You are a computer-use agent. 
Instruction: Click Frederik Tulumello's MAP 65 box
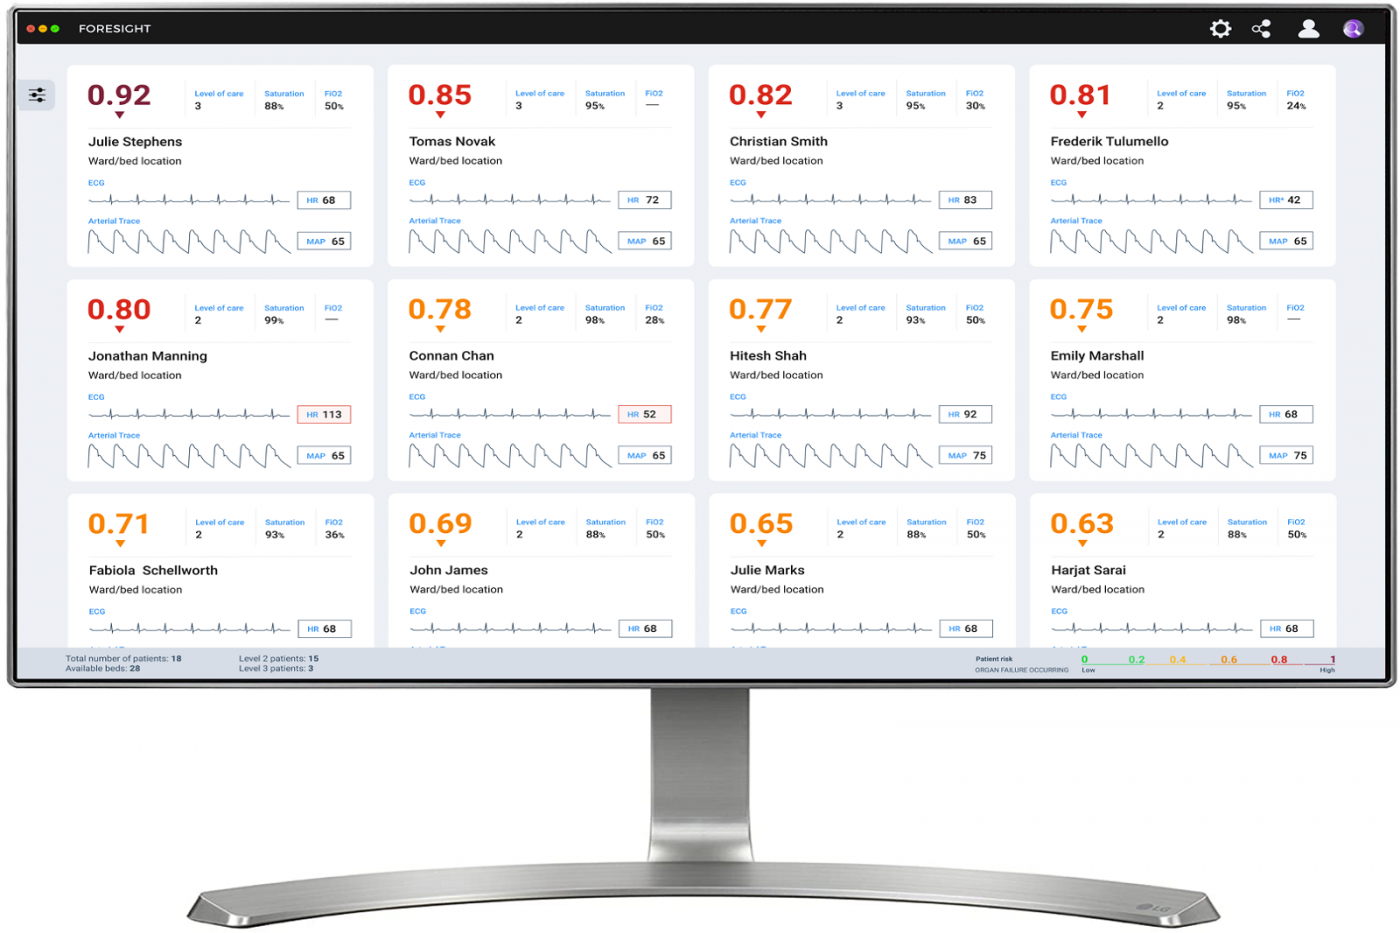pos(1286,241)
